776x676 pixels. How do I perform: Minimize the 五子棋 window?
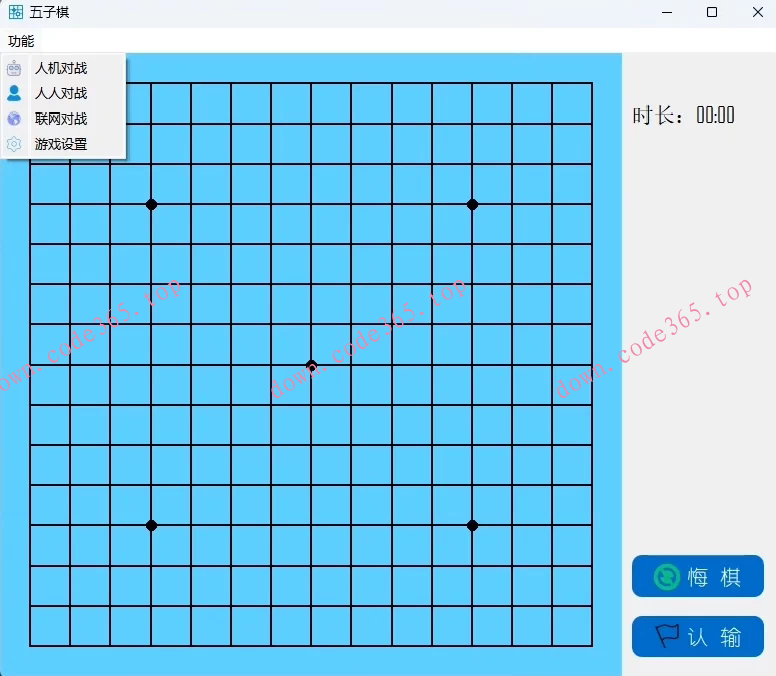tap(667, 12)
